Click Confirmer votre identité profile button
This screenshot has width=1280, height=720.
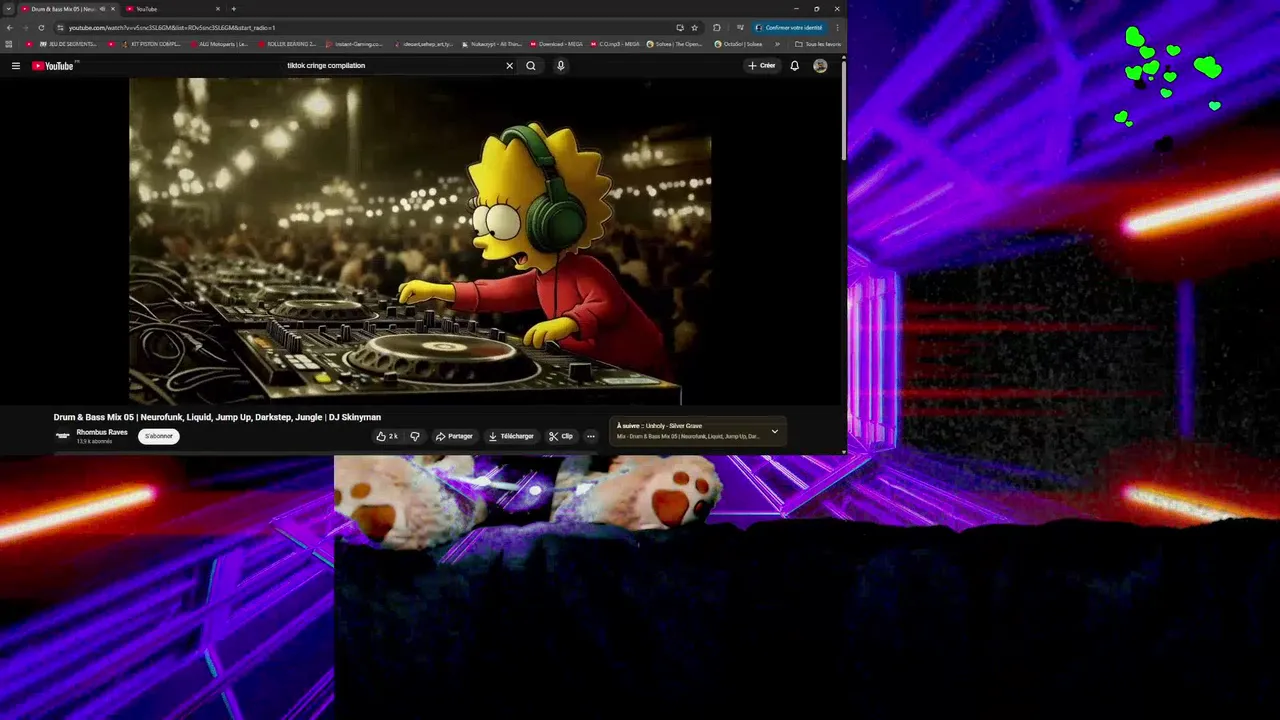click(x=789, y=27)
